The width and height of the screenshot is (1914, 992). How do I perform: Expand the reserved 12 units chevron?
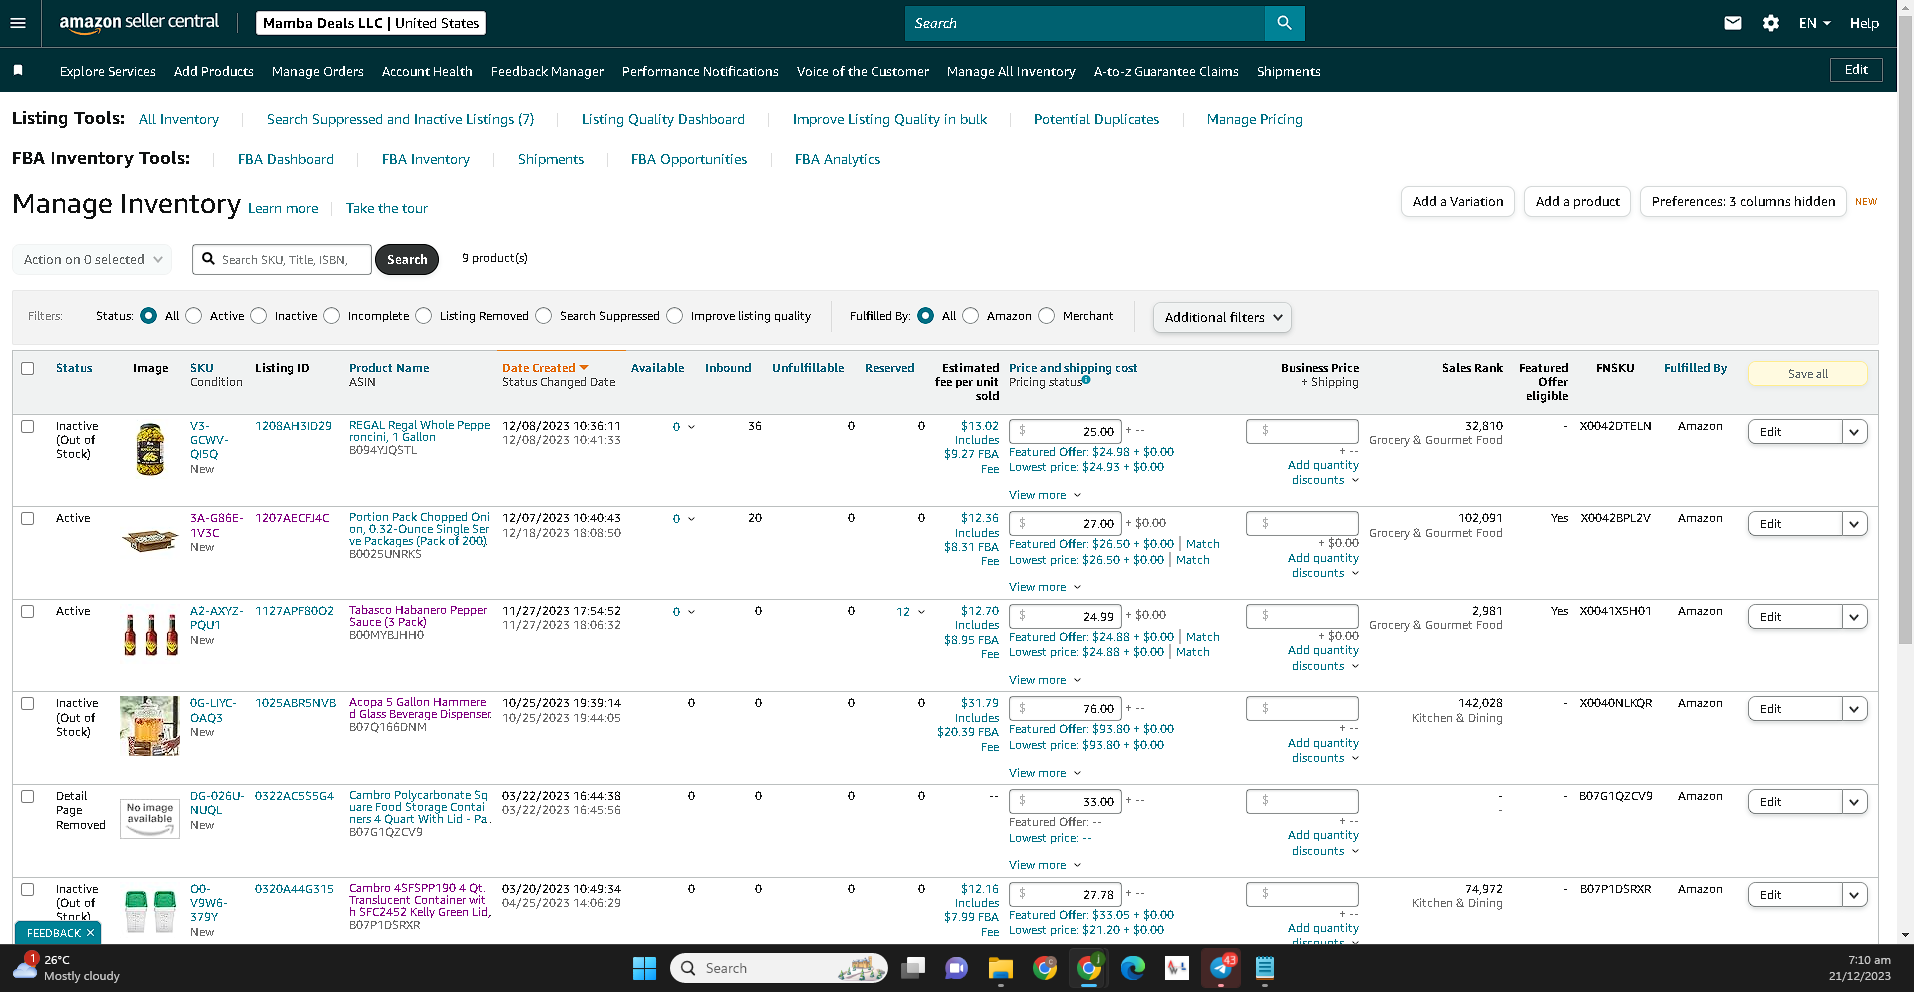click(921, 612)
